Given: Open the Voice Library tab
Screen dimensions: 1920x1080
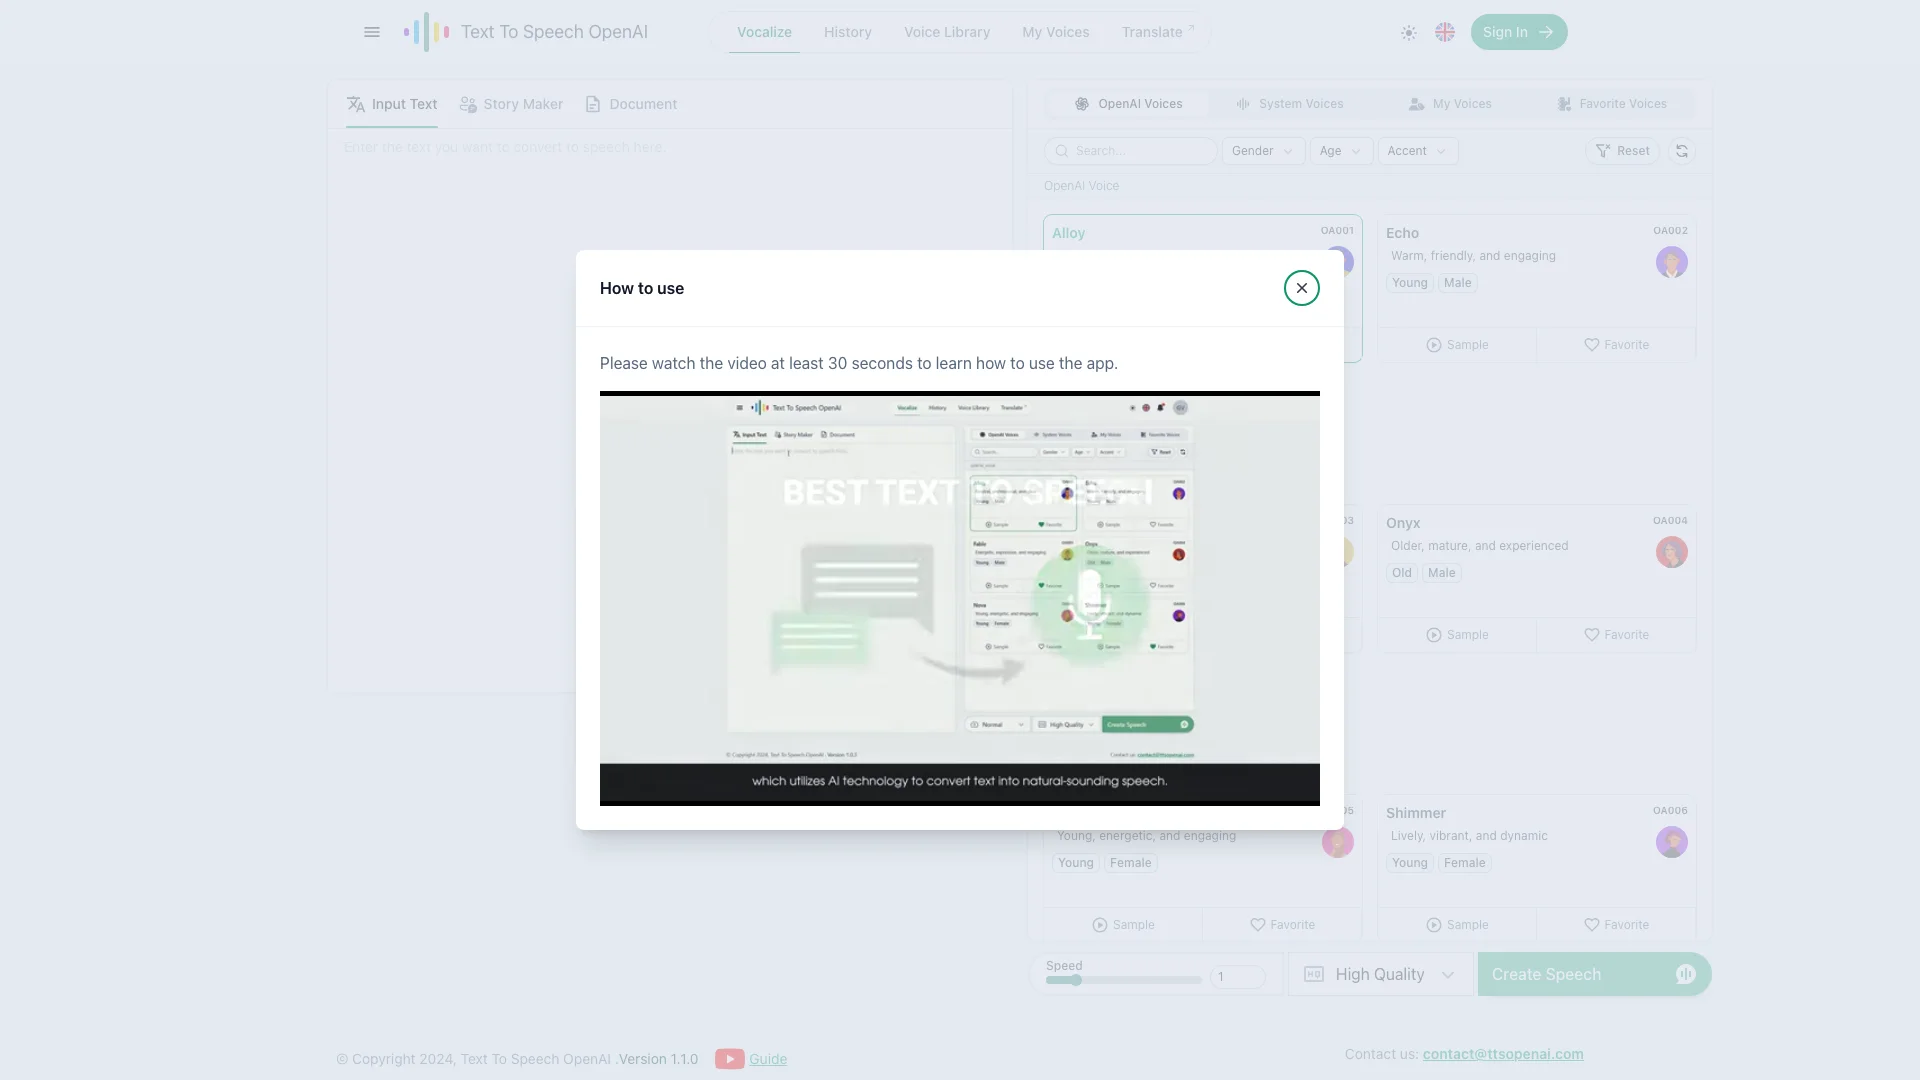Looking at the screenshot, I should [947, 32].
